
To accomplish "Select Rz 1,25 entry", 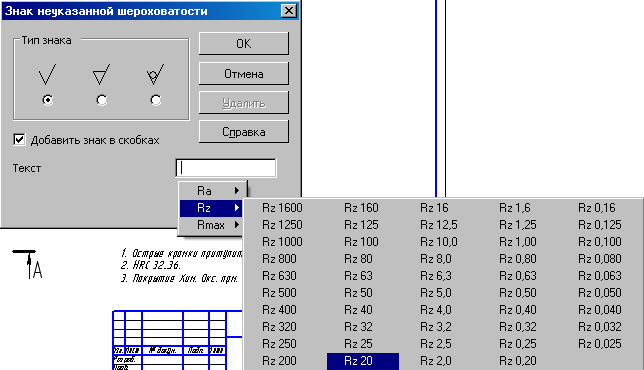I will (x=518, y=225).
